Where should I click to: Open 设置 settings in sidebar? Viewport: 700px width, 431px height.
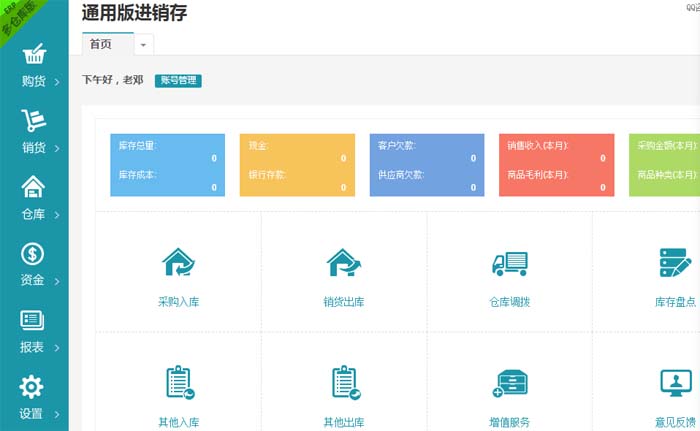click(34, 398)
